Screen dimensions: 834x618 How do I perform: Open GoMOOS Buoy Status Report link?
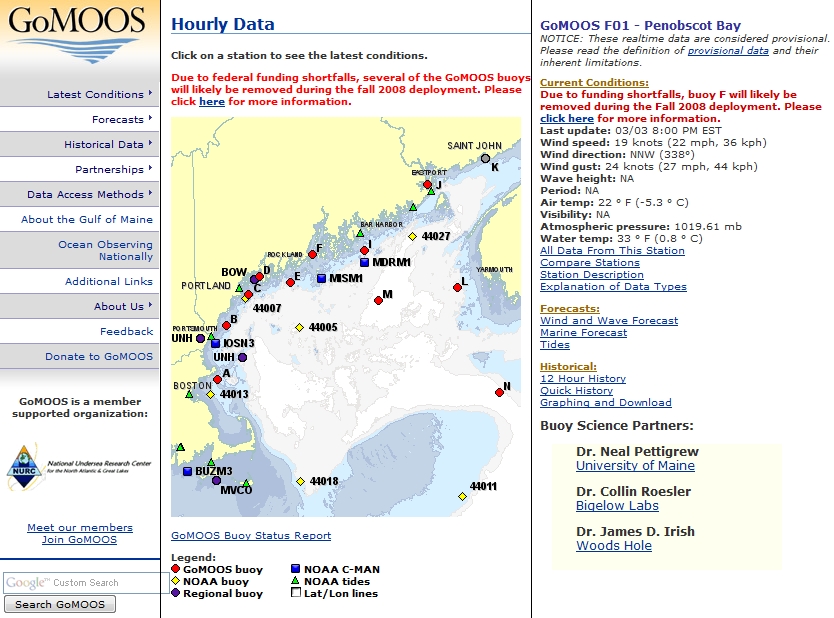click(x=251, y=536)
